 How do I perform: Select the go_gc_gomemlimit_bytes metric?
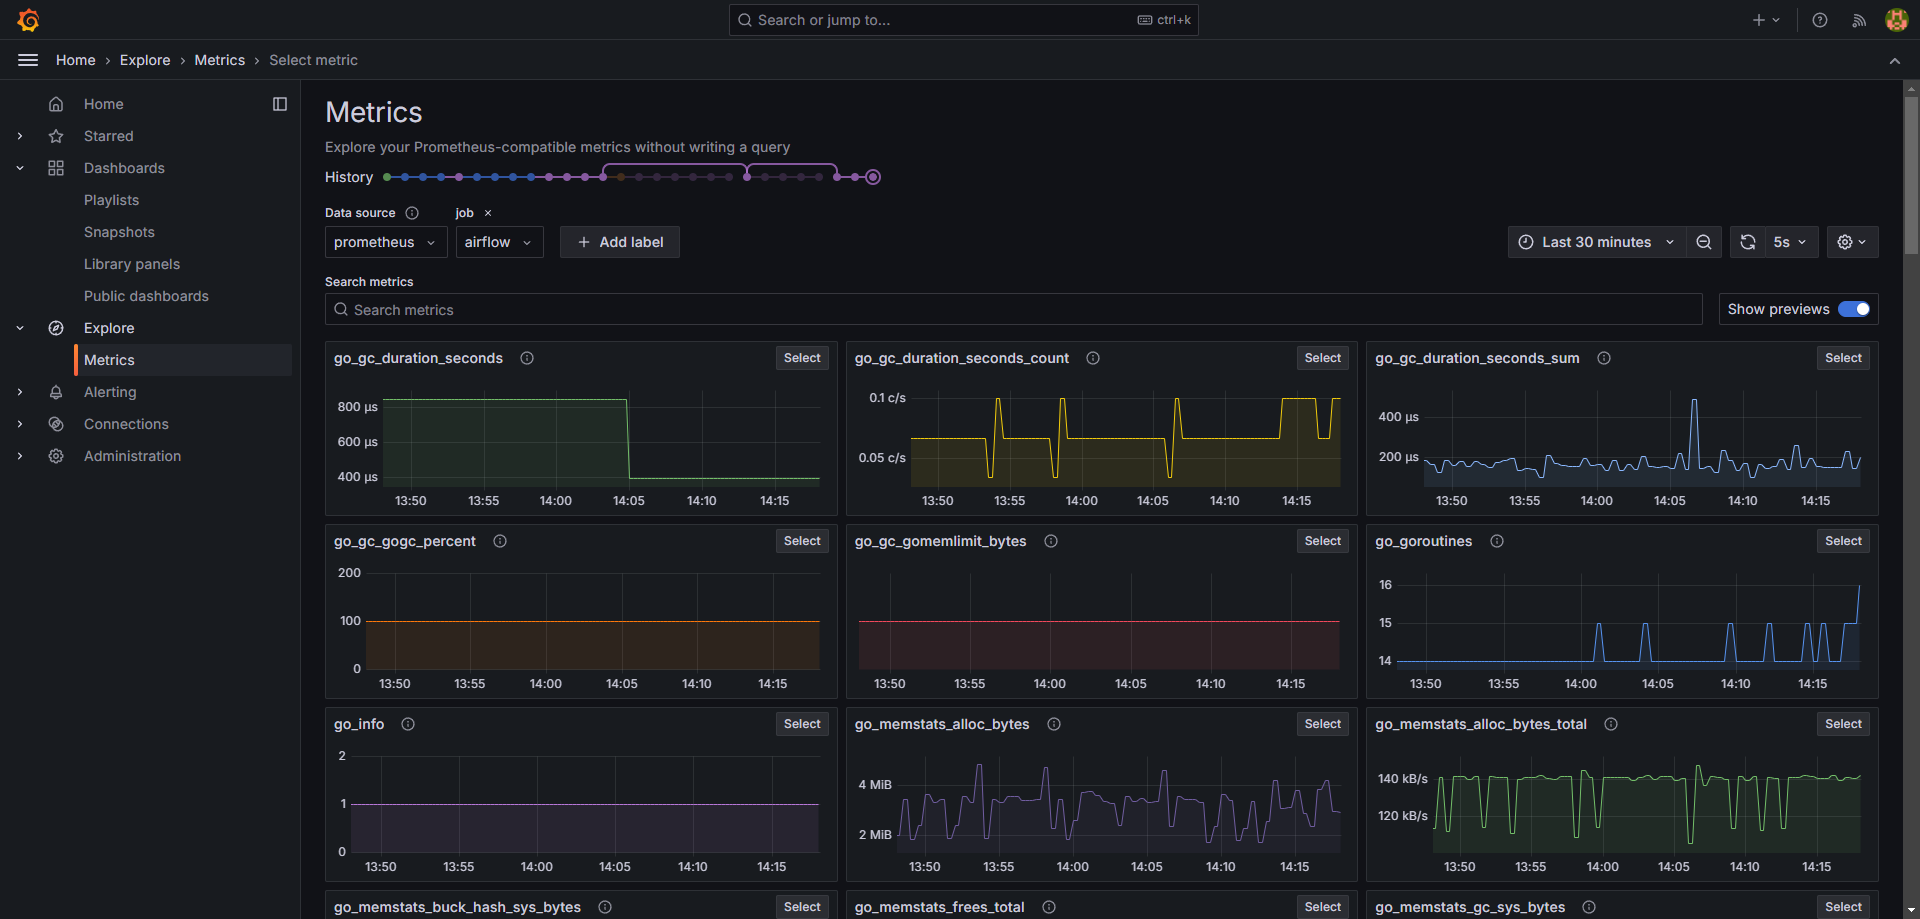click(1322, 541)
